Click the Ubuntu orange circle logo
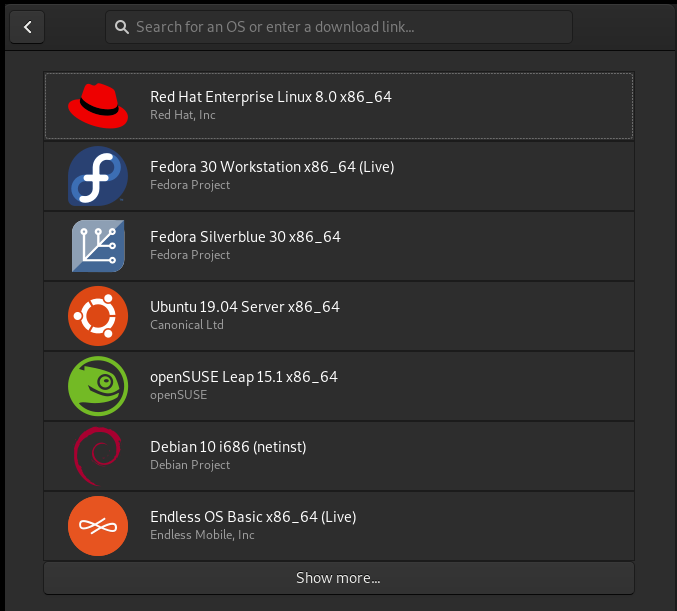677x611 pixels. [x=98, y=316]
